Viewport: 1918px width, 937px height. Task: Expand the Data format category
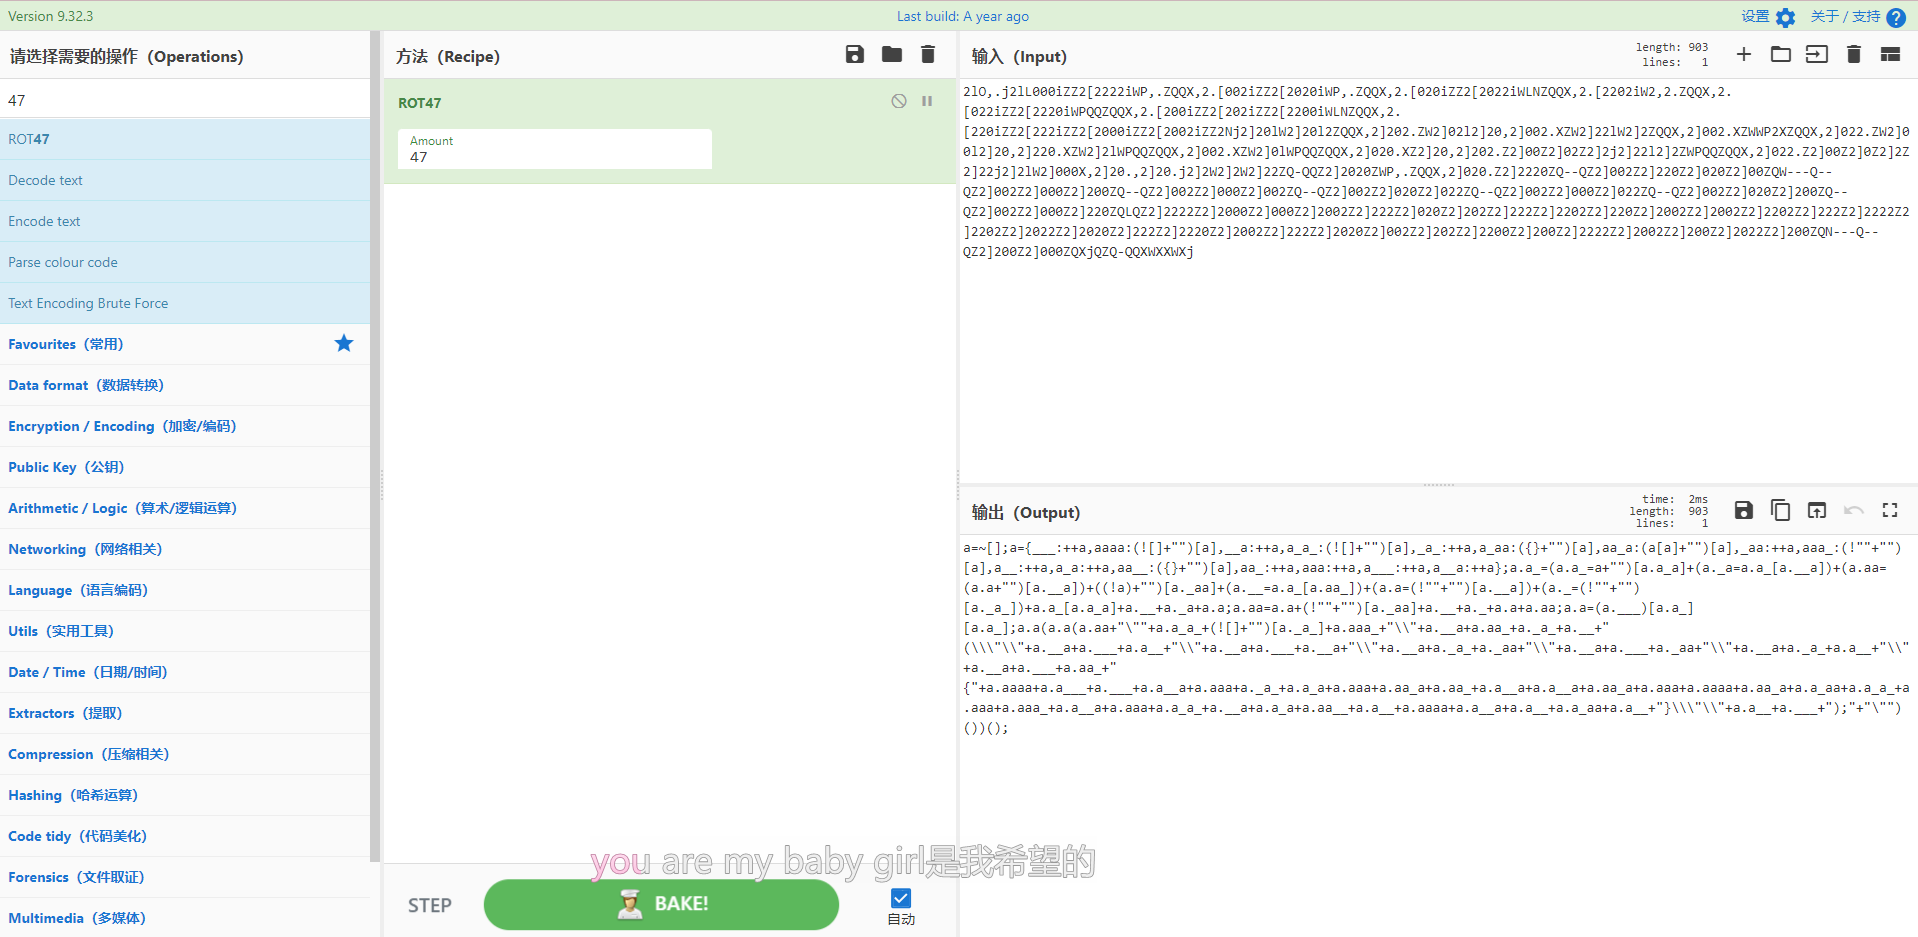(185, 385)
